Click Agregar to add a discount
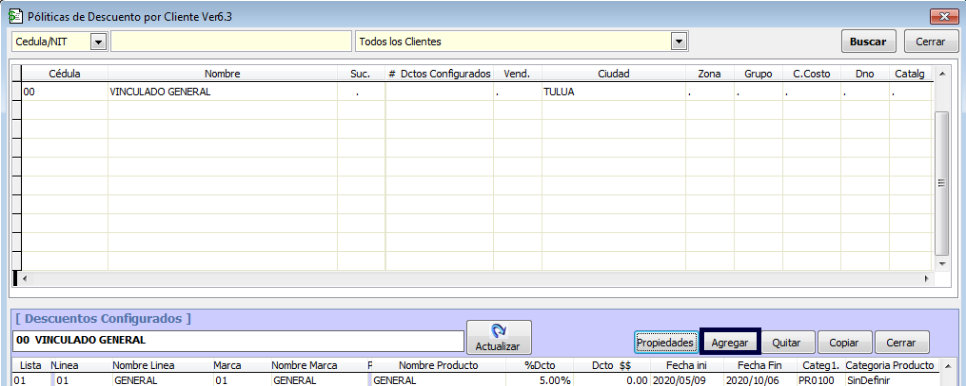Viewport: 966px width, 386px height. pyautogui.click(x=730, y=342)
